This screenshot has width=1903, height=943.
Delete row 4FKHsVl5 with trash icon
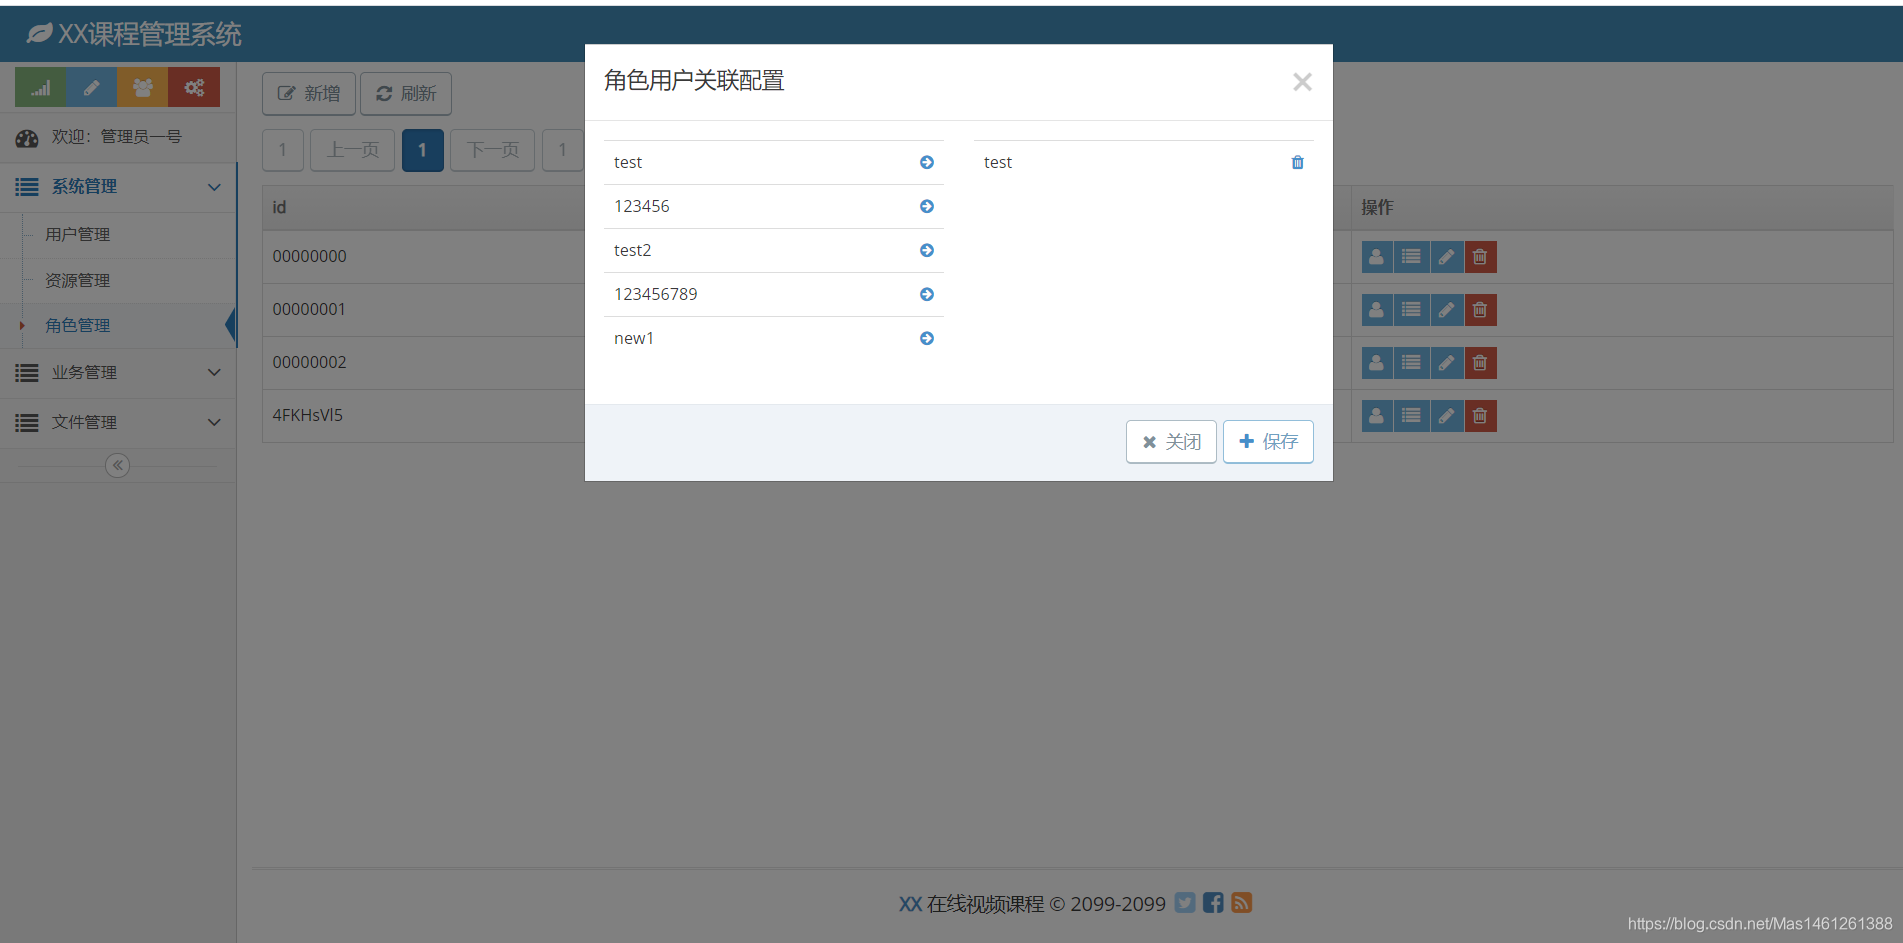(1480, 416)
